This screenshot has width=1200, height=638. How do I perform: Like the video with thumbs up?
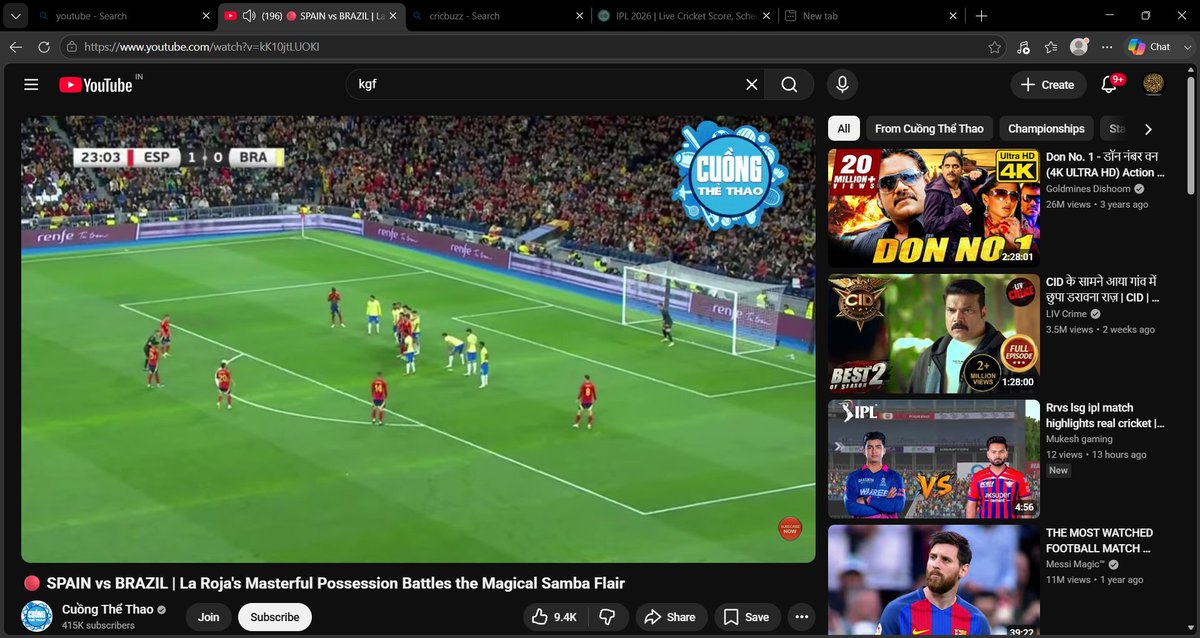coord(555,617)
